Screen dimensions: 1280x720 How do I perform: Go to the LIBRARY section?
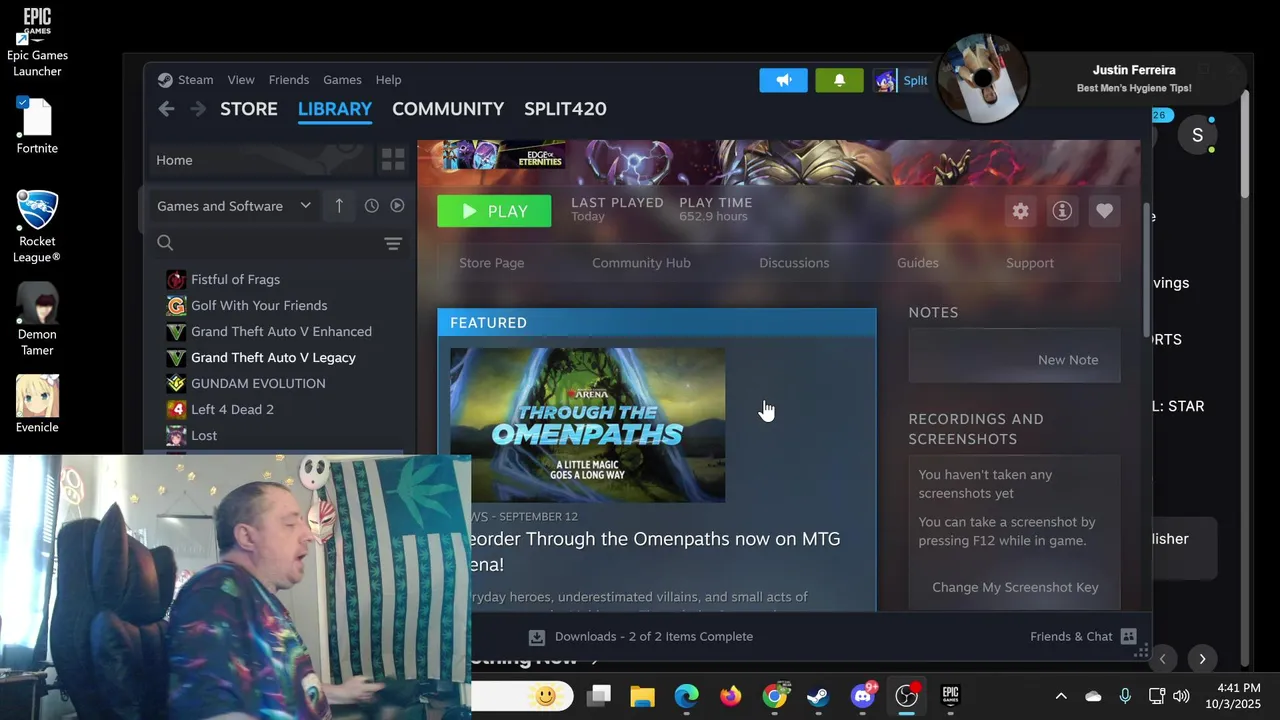[335, 109]
